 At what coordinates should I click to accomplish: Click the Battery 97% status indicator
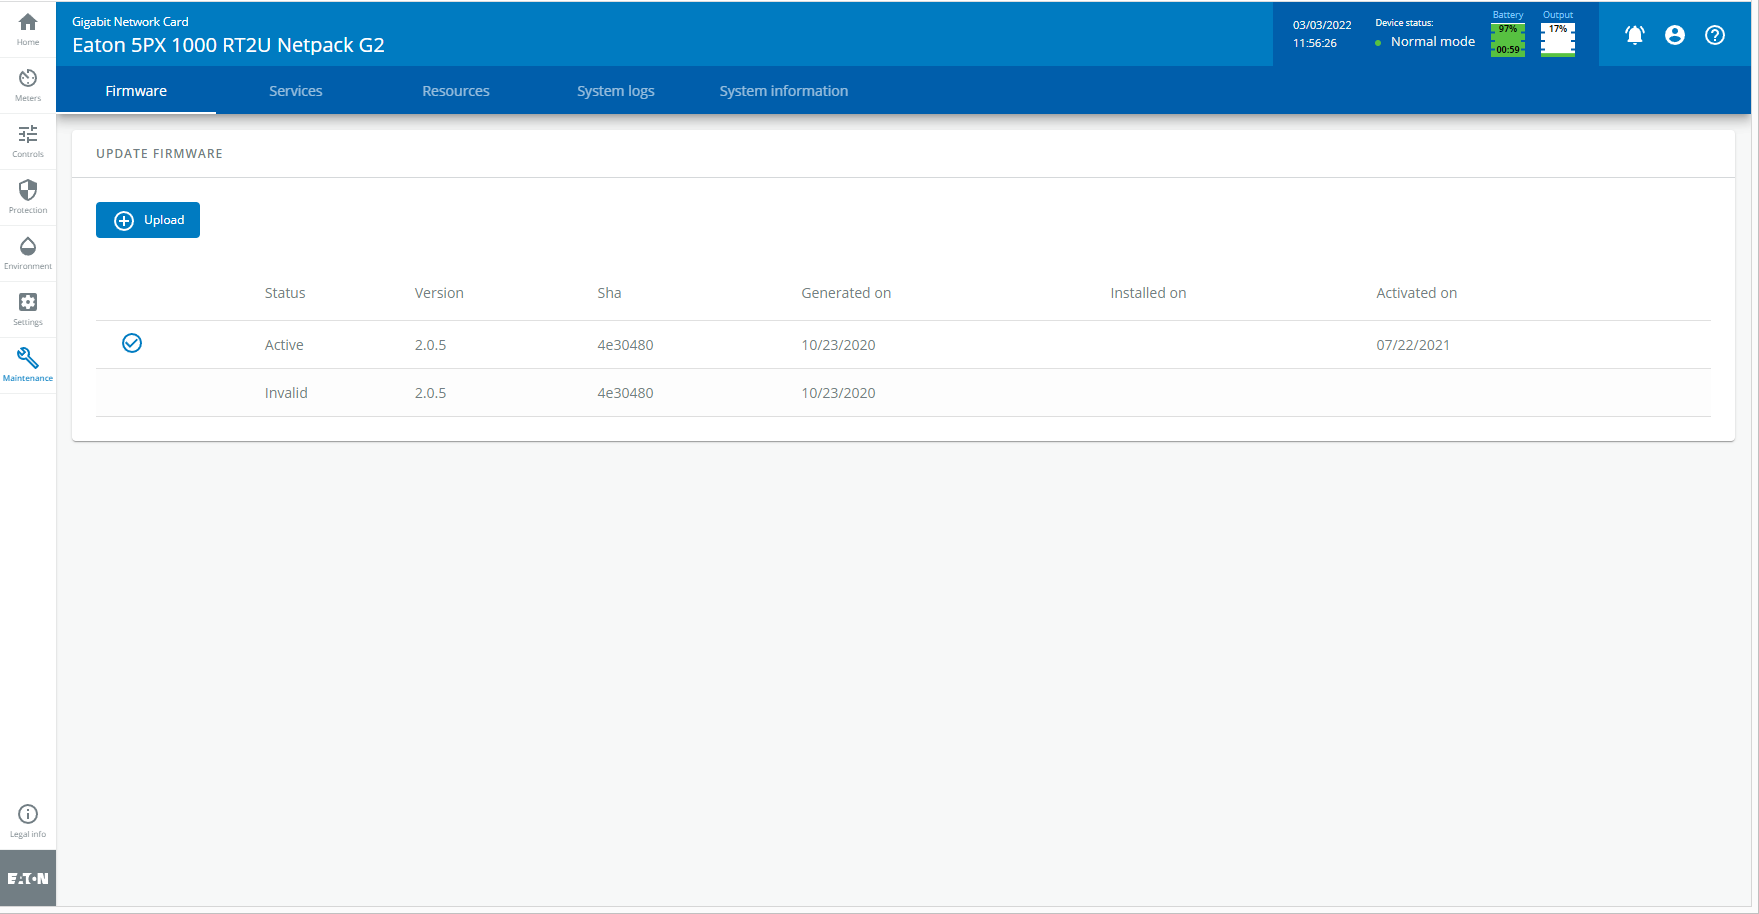pyautogui.click(x=1508, y=40)
